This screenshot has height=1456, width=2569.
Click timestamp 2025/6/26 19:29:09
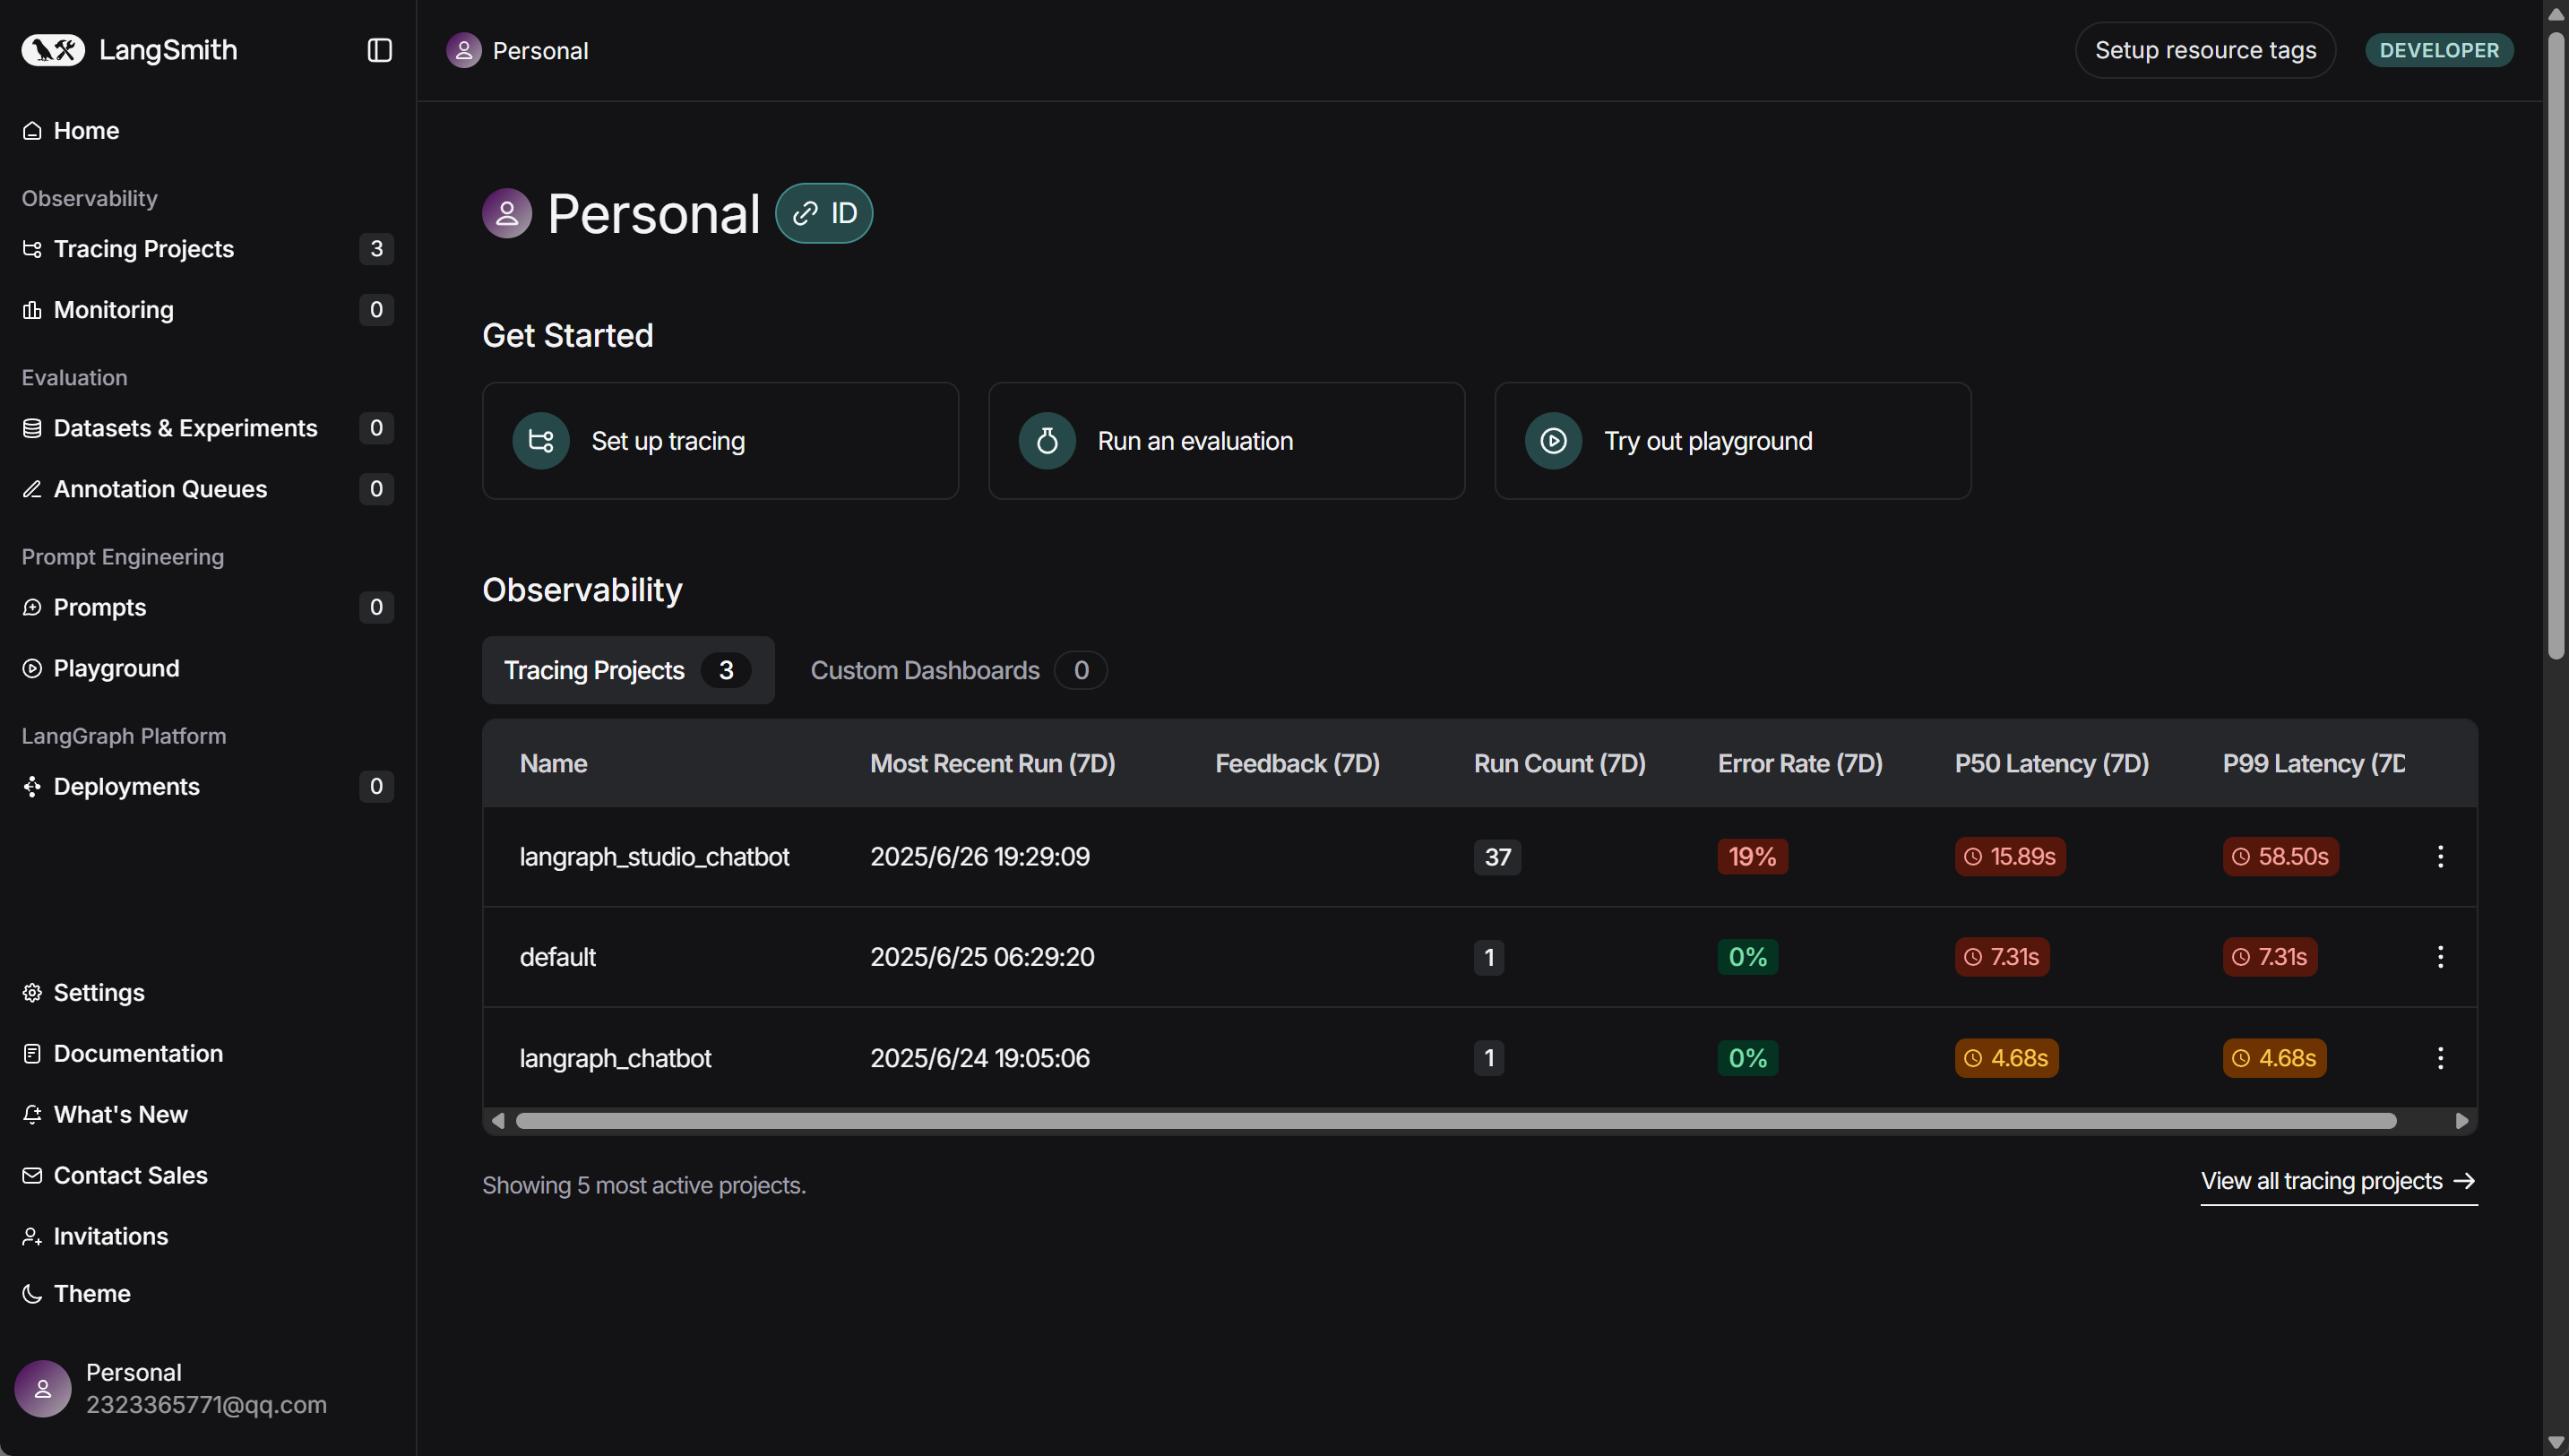tap(979, 857)
